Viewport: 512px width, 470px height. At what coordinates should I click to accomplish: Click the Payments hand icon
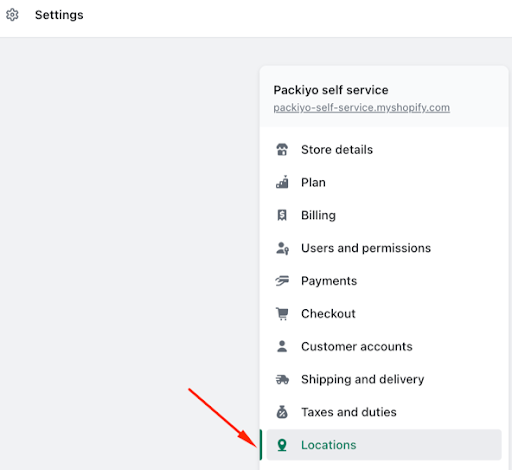coord(282,281)
